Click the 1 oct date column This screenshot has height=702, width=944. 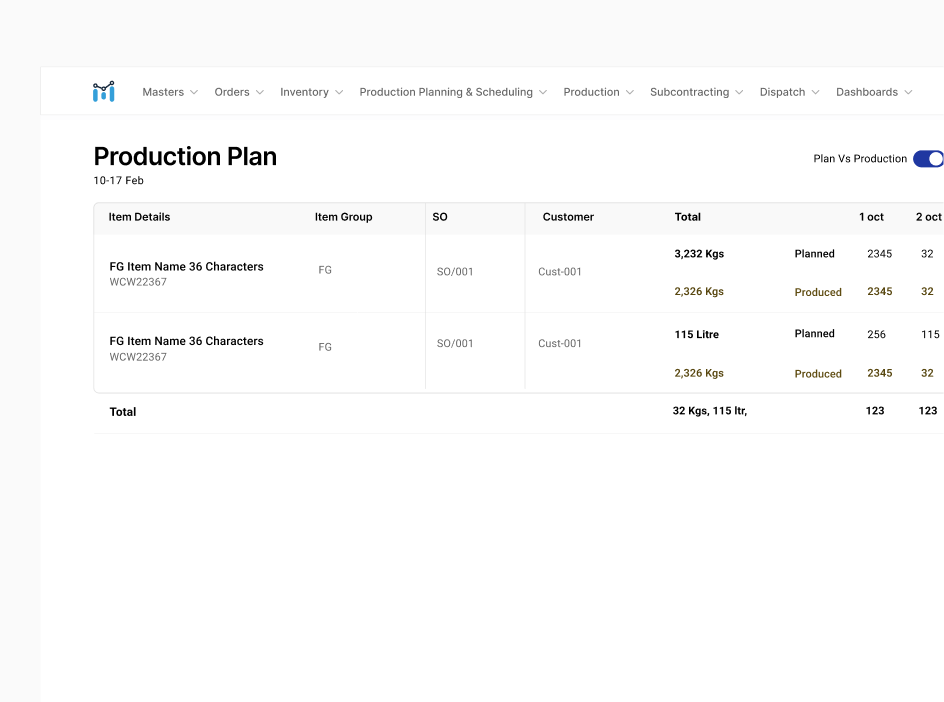pyautogui.click(x=871, y=217)
